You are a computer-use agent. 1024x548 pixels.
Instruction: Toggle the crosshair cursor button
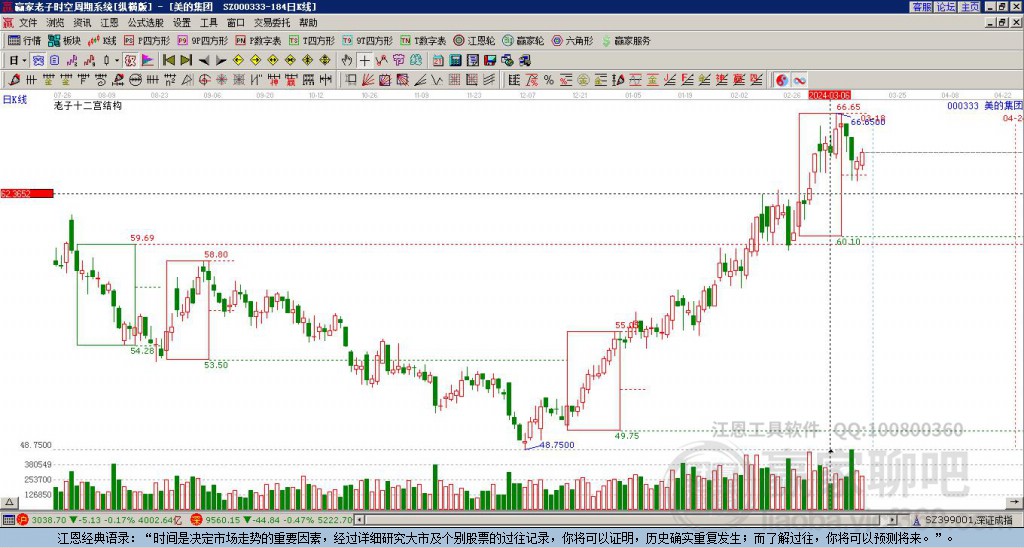tap(364, 60)
